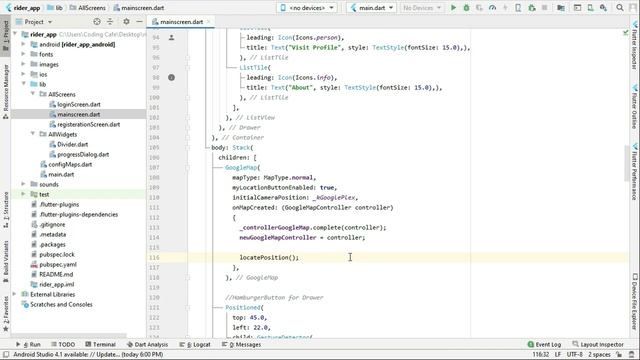Click the locate target icon in Project panel
The width and height of the screenshot is (640, 360).
(97, 22)
